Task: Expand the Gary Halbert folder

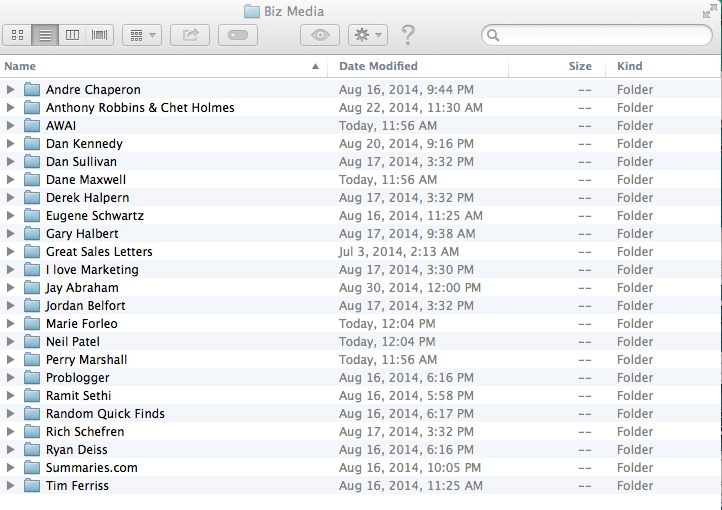Action: coord(10,233)
